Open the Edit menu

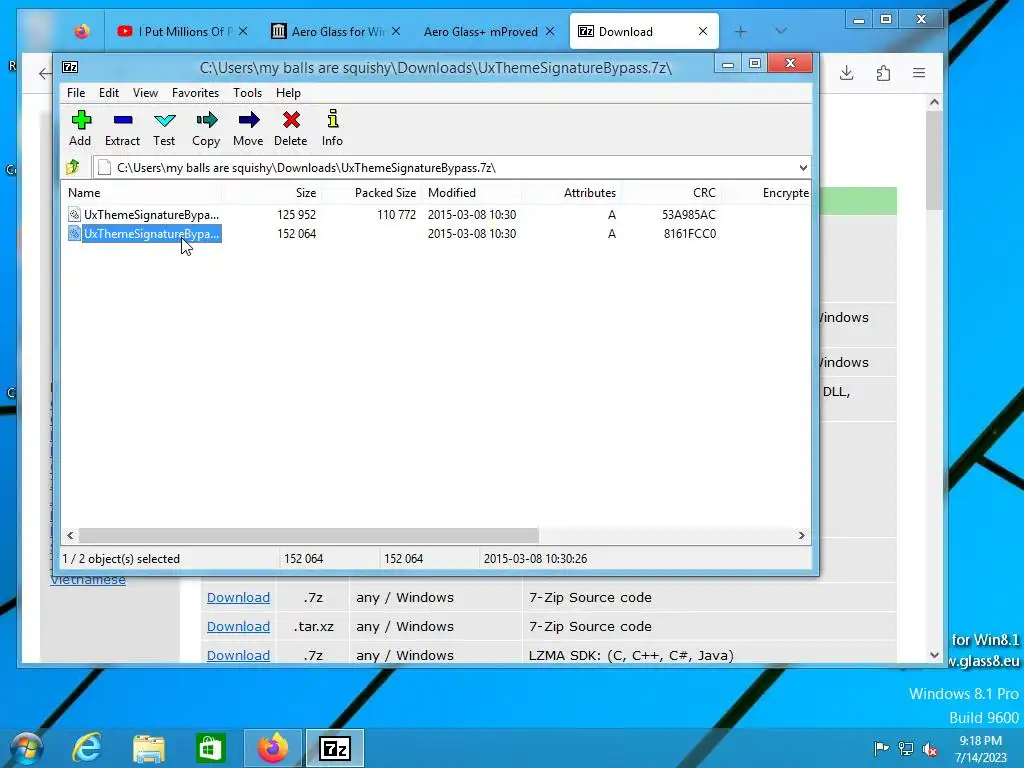pyautogui.click(x=109, y=93)
